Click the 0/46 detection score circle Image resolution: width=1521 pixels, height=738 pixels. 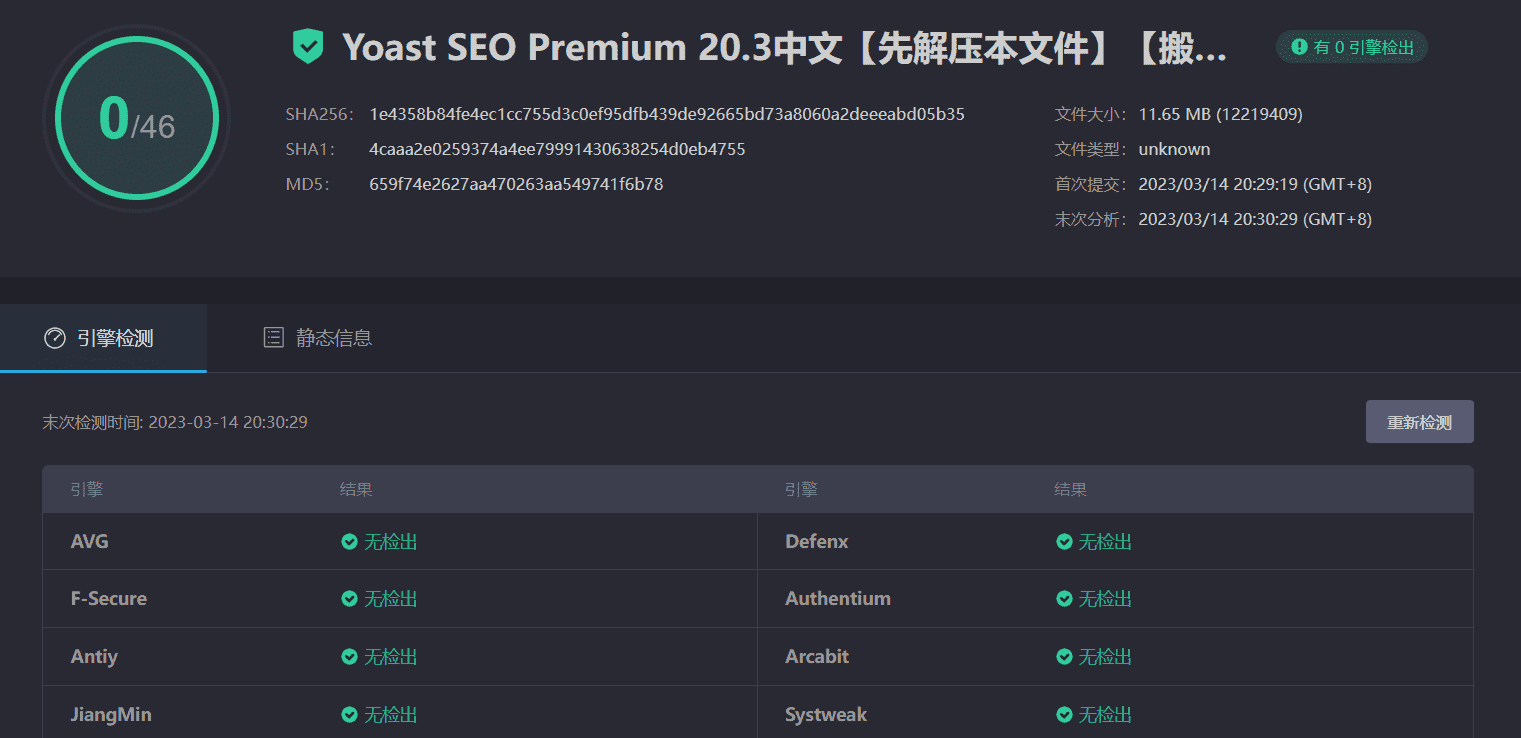click(137, 118)
